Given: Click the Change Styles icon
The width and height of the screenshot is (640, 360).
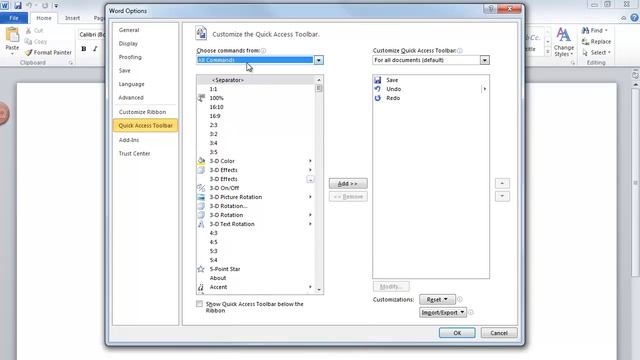Looking at the screenshot, I should pyautogui.click(x=563, y=35).
